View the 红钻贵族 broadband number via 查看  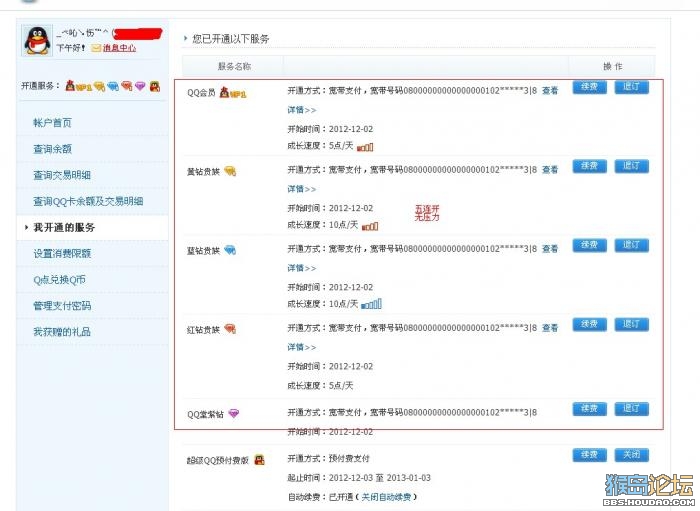pyautogui.click(x=550, y=328)
